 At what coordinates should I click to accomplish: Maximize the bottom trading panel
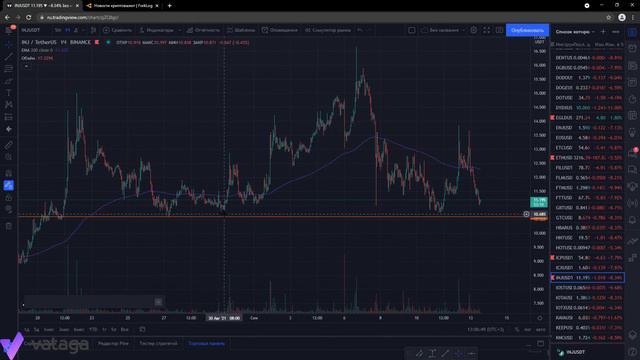click(x=540, y=344)
